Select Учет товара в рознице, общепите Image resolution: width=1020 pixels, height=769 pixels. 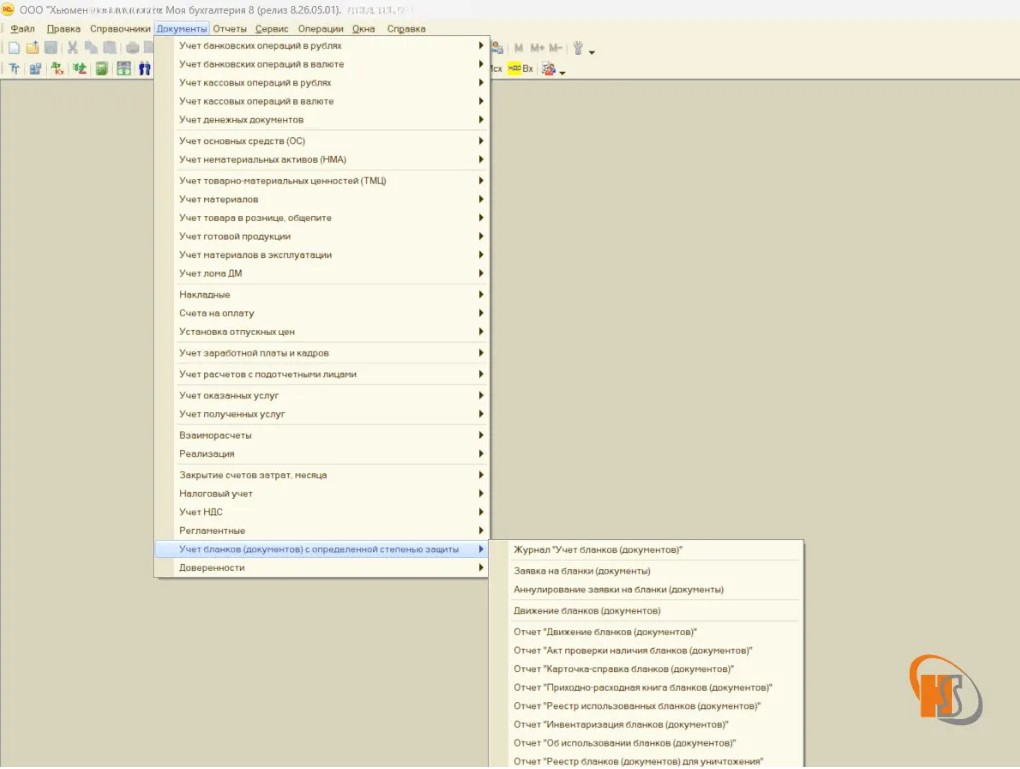point(322,217)
